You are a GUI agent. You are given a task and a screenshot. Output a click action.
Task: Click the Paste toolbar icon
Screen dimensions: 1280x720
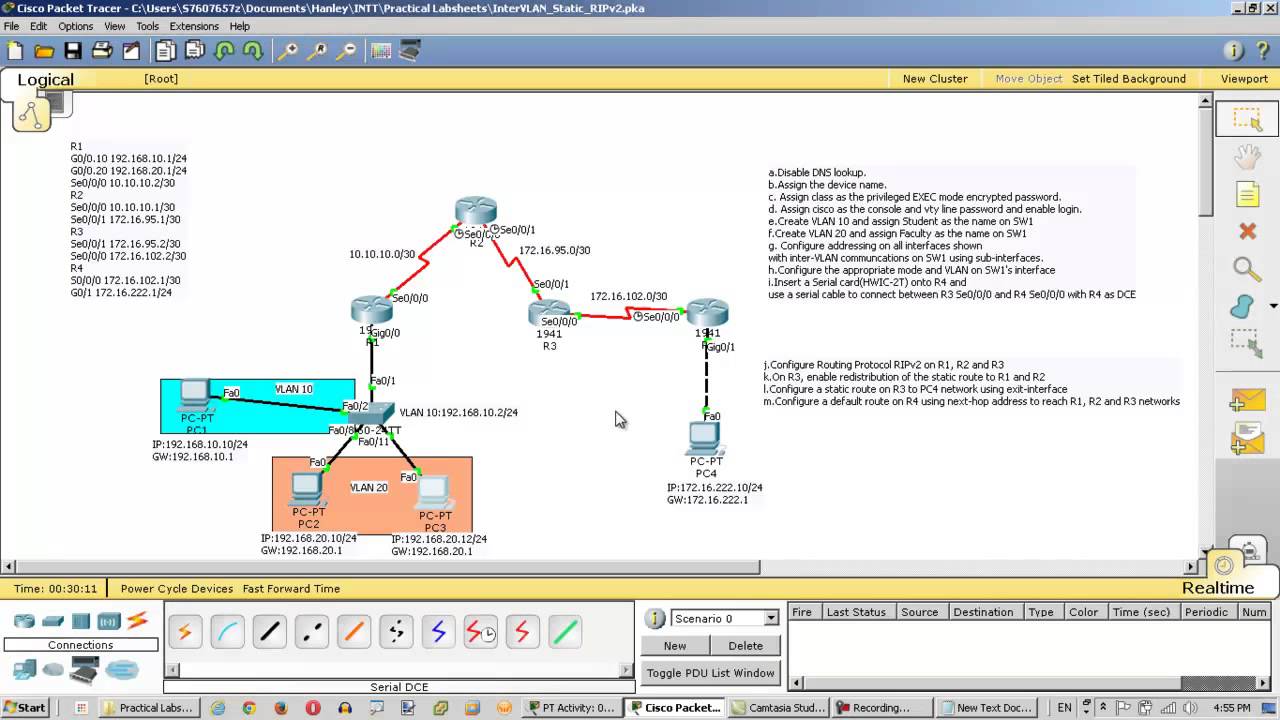click(195, 51)
